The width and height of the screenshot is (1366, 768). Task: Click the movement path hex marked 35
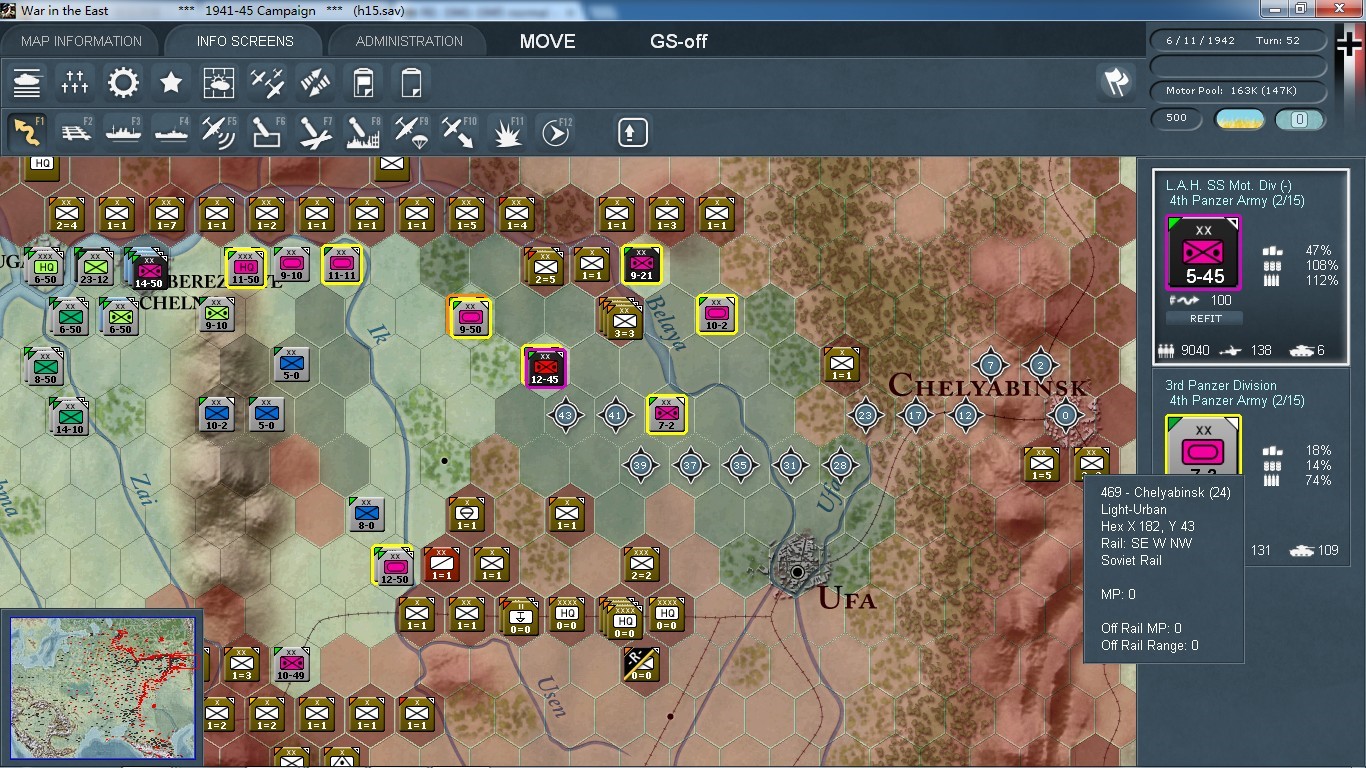pos(740,464)
